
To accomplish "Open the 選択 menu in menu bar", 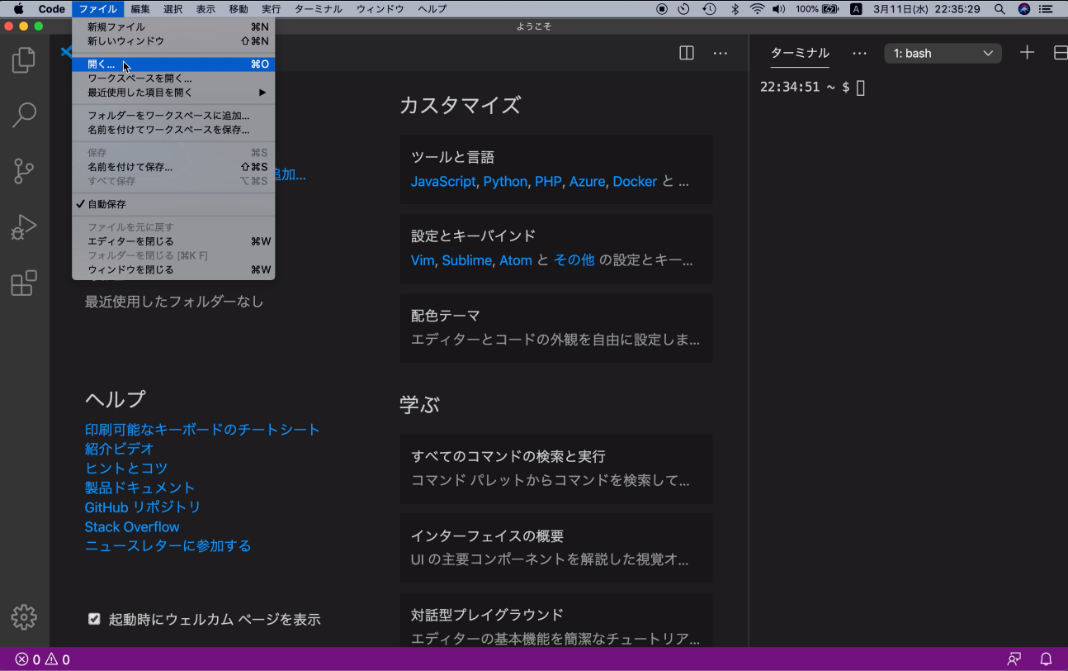I will [x=172, y=9].
